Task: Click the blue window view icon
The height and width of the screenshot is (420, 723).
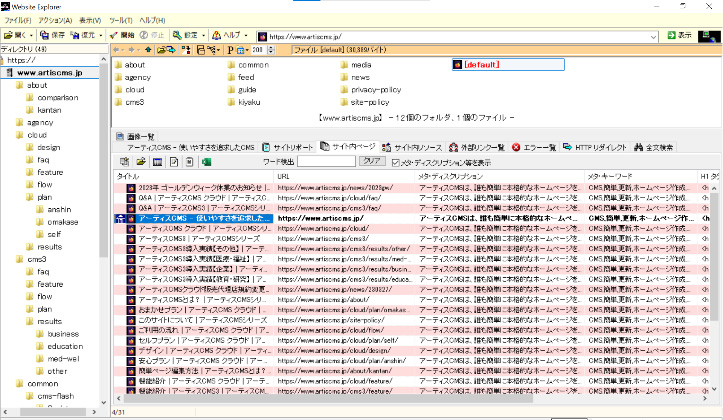Action: tap(240, 50)
